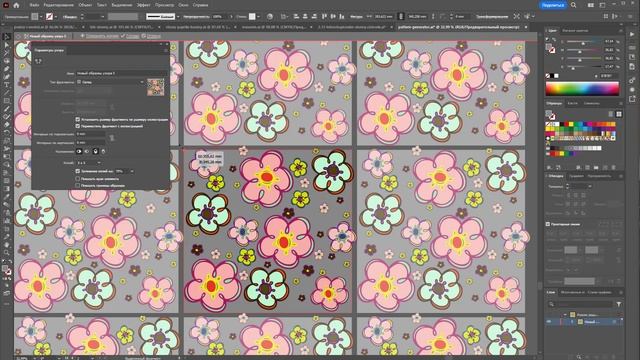The image size is (640, 360).
Task: Select the second overlap option (right in front)
Action: [87, 151]
